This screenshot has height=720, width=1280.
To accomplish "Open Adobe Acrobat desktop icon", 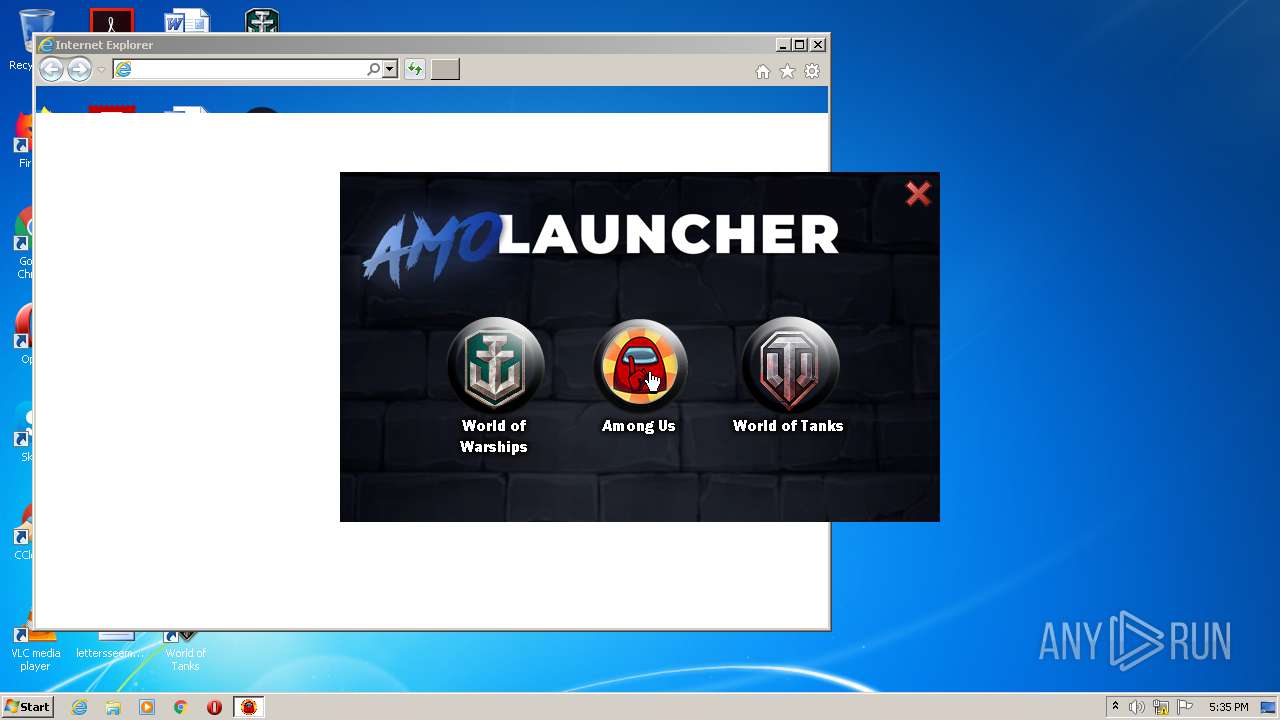I will (x=112, y=21).
